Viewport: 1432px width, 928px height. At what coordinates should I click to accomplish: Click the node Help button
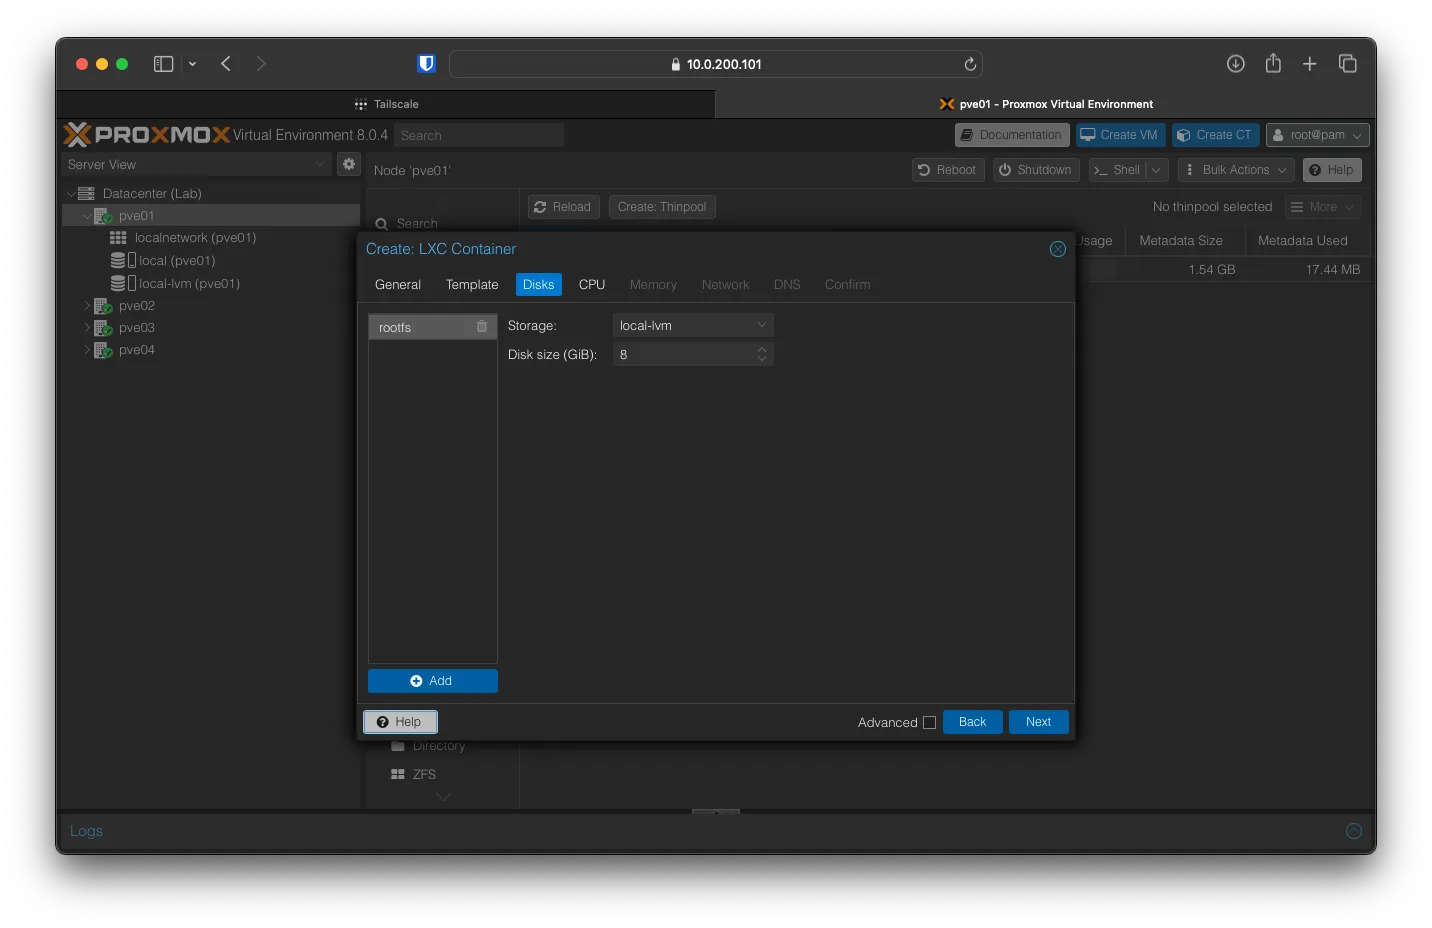1331,170
